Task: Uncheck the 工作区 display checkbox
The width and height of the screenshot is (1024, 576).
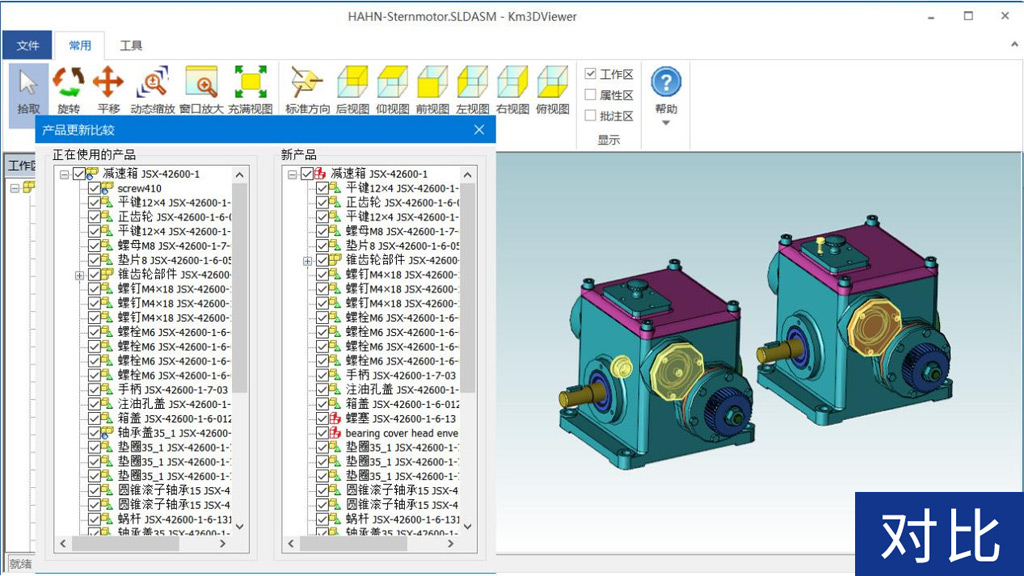Action: coord(591,72)
